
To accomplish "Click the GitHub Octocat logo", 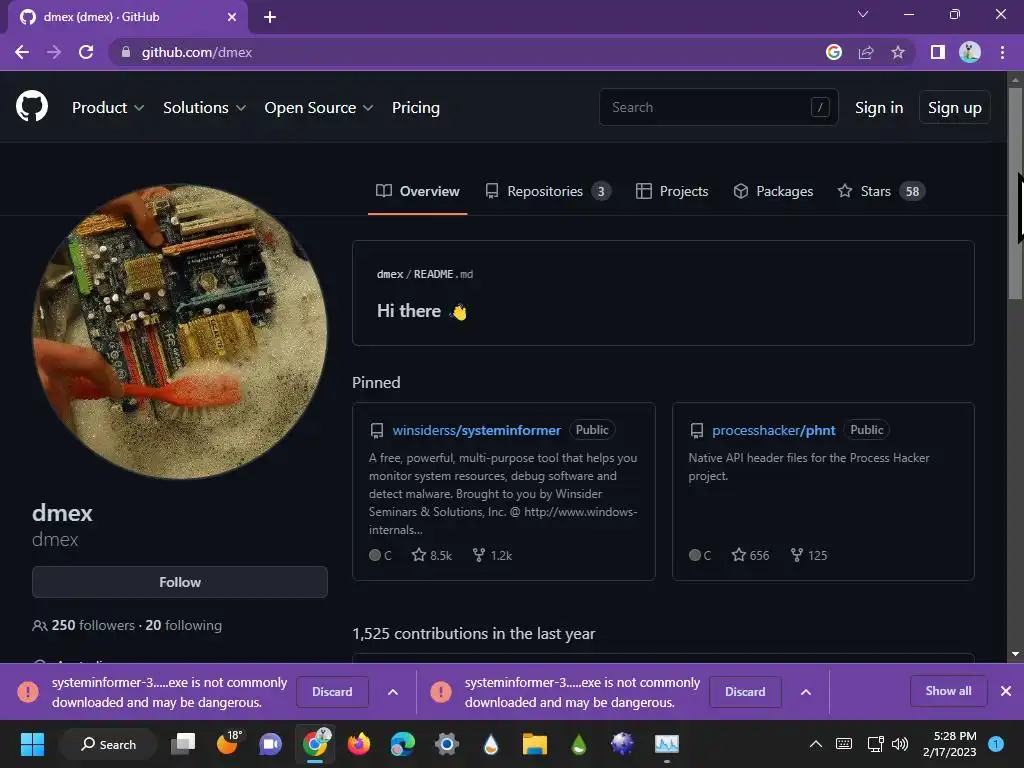I will (31, 107).
